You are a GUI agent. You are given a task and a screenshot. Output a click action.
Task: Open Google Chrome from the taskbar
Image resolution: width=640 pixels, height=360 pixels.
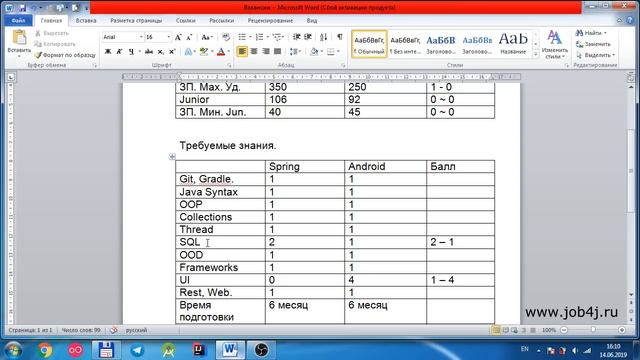tap(45, 350)
